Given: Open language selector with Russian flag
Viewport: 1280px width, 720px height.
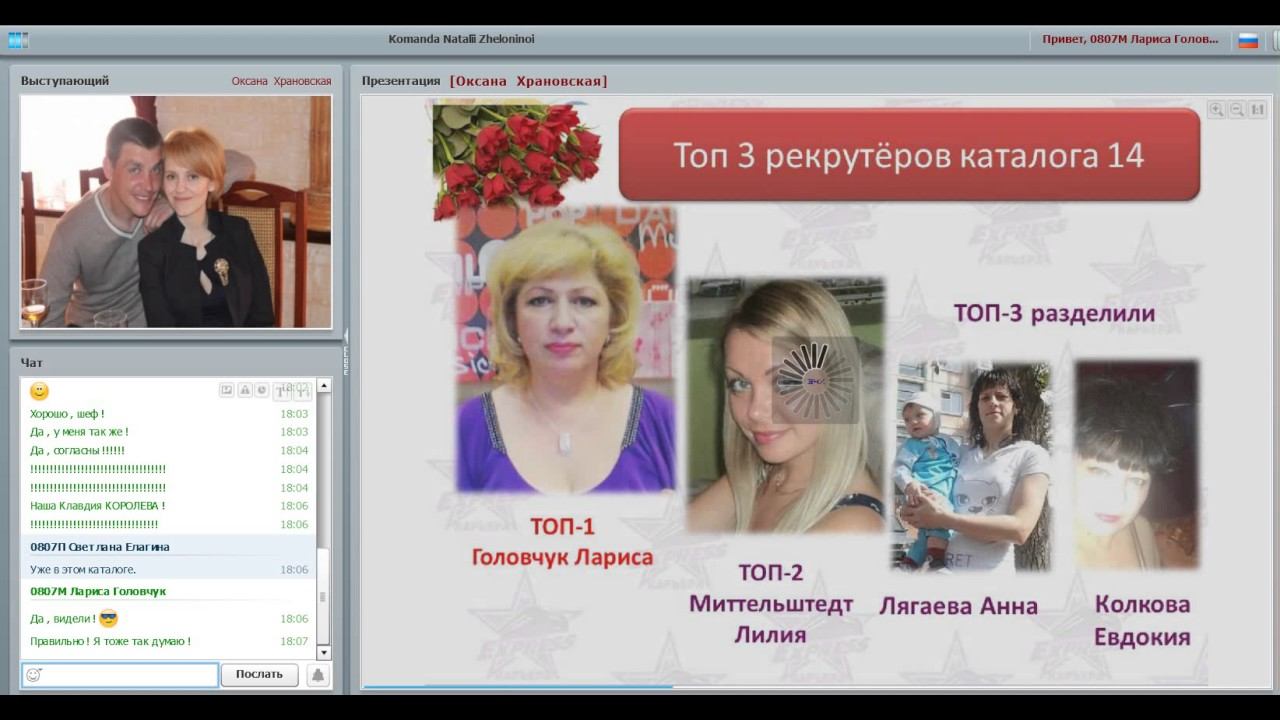Looking at the screenshot, I should coord(1248,40).
